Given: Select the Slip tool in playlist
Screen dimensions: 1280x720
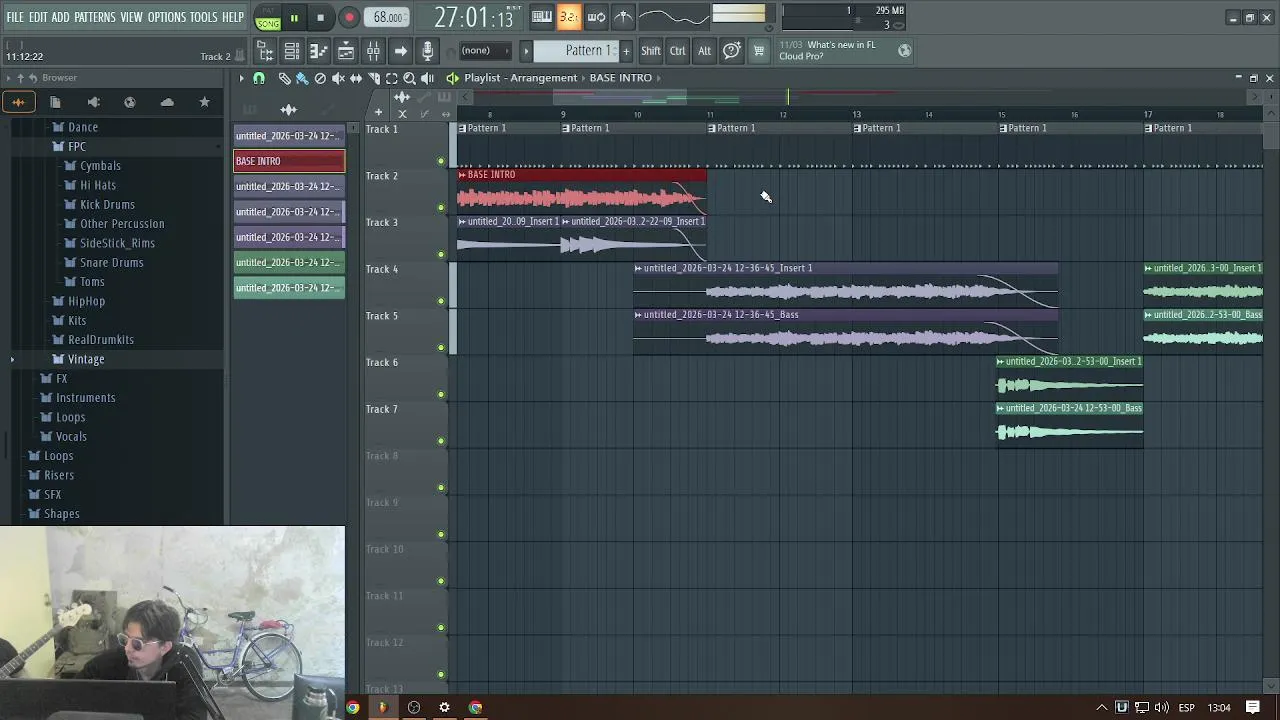Looking at the screenshot, I should tap(356, 78).
